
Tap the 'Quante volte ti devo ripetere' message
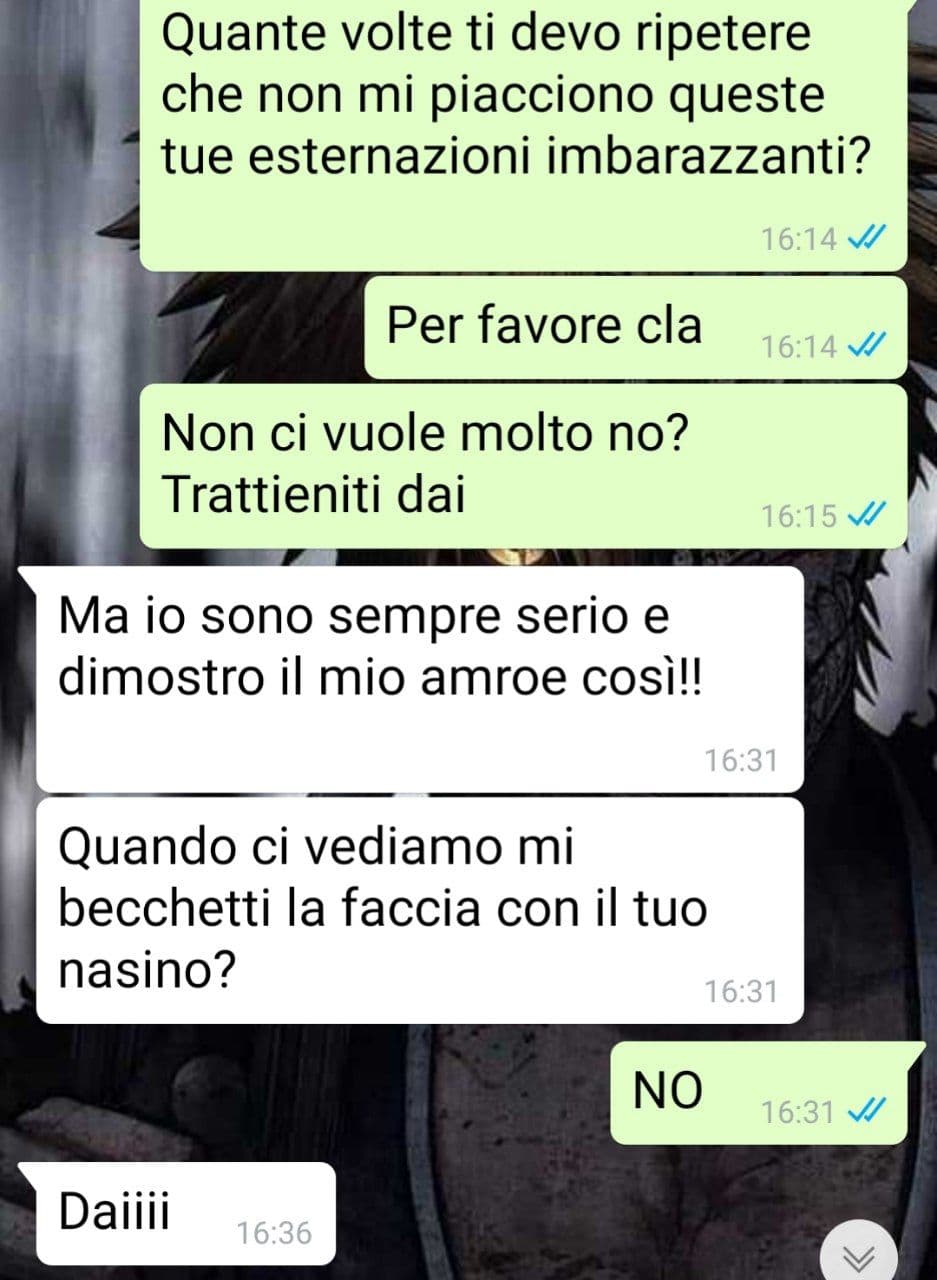point(523,130)
